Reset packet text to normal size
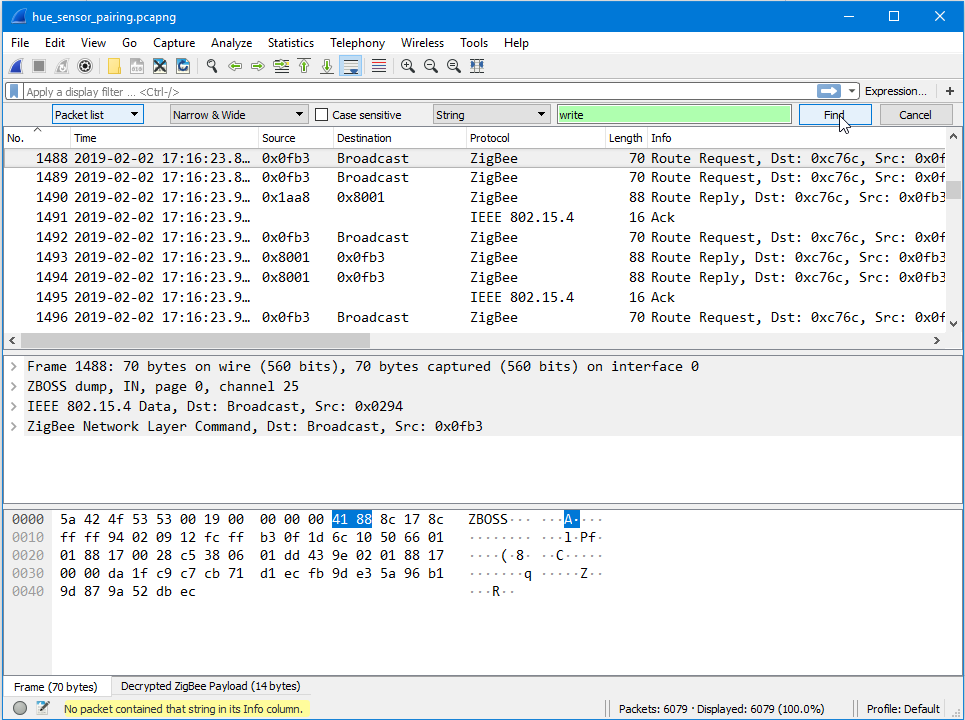Screen dimensions: 965x720 [x=454, y=66]
